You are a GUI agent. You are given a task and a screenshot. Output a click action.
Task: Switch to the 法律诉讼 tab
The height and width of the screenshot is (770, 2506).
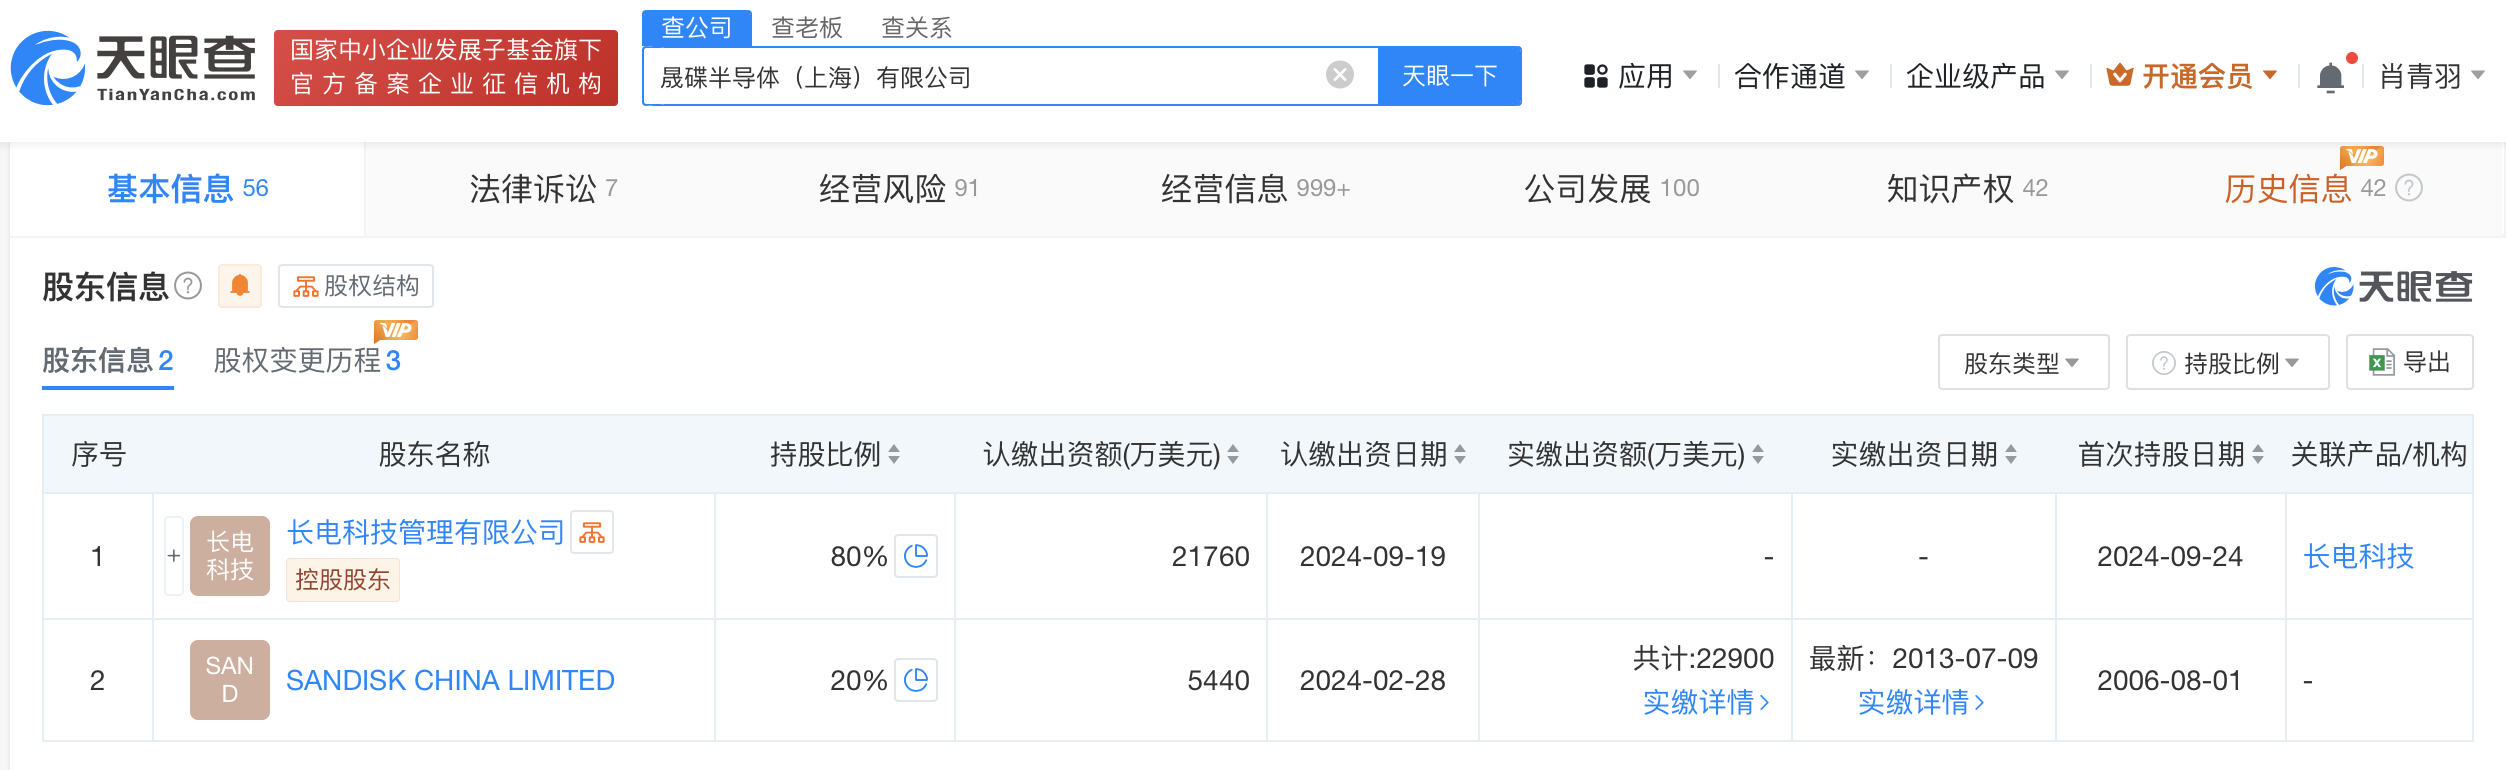[x=543, y=188]
